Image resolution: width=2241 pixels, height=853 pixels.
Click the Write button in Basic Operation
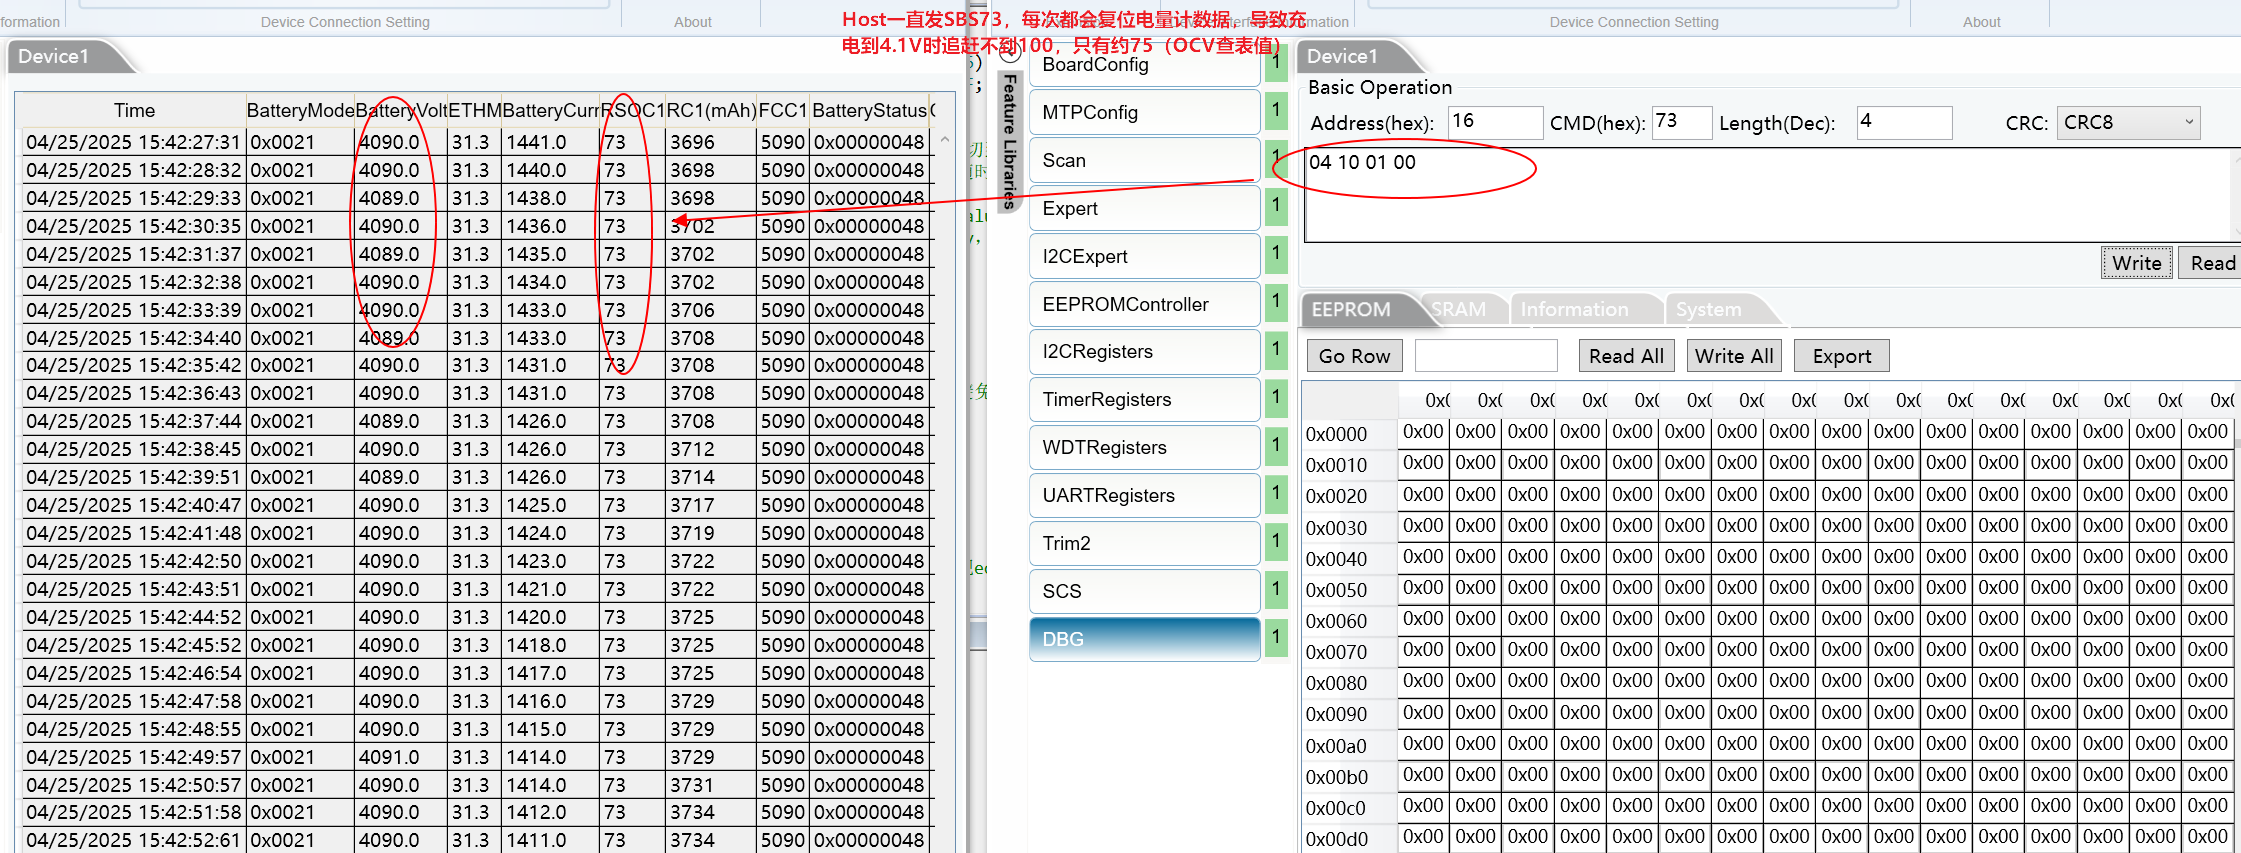pos(2136,263)
